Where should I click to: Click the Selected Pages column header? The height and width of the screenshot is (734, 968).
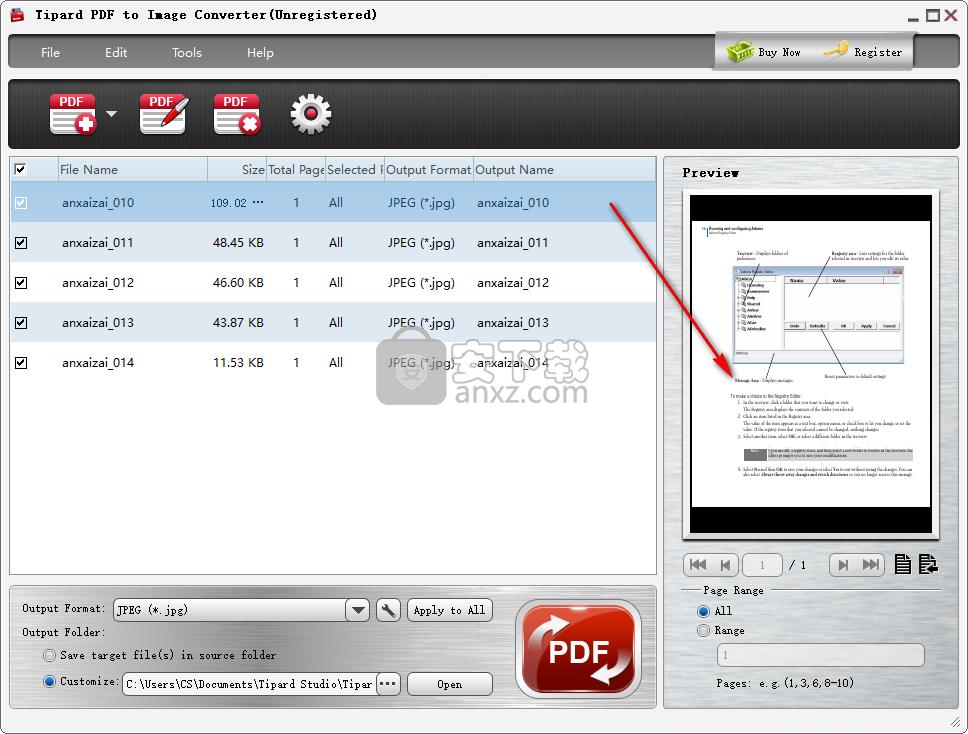click(x=354, y=169)
